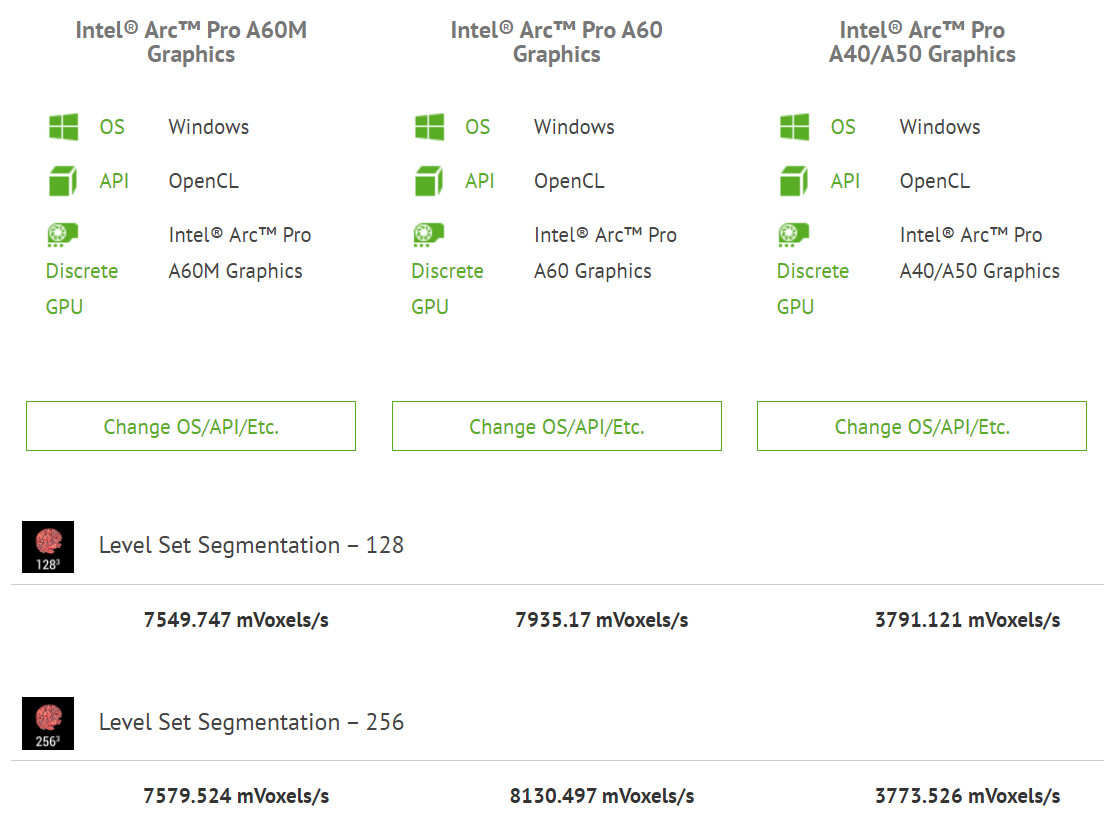Image resolution: width=1104 pixels, height=822 pixels.
Task: Click the Windows OS icon in the A40/A50 column
Action: [x=794, y=127]
